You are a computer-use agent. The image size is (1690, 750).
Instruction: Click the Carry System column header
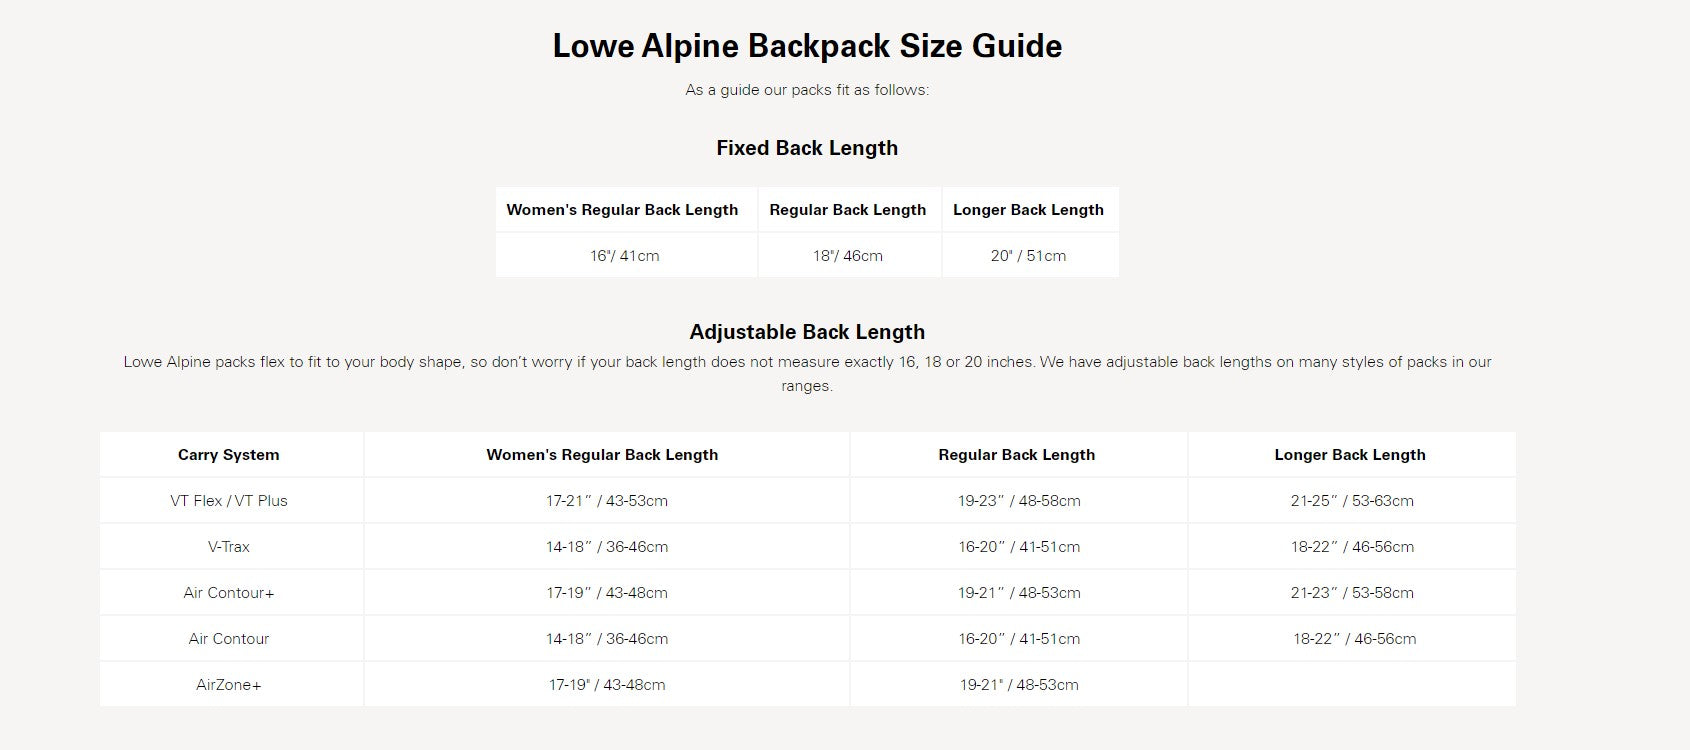click(x=229, y=455)
